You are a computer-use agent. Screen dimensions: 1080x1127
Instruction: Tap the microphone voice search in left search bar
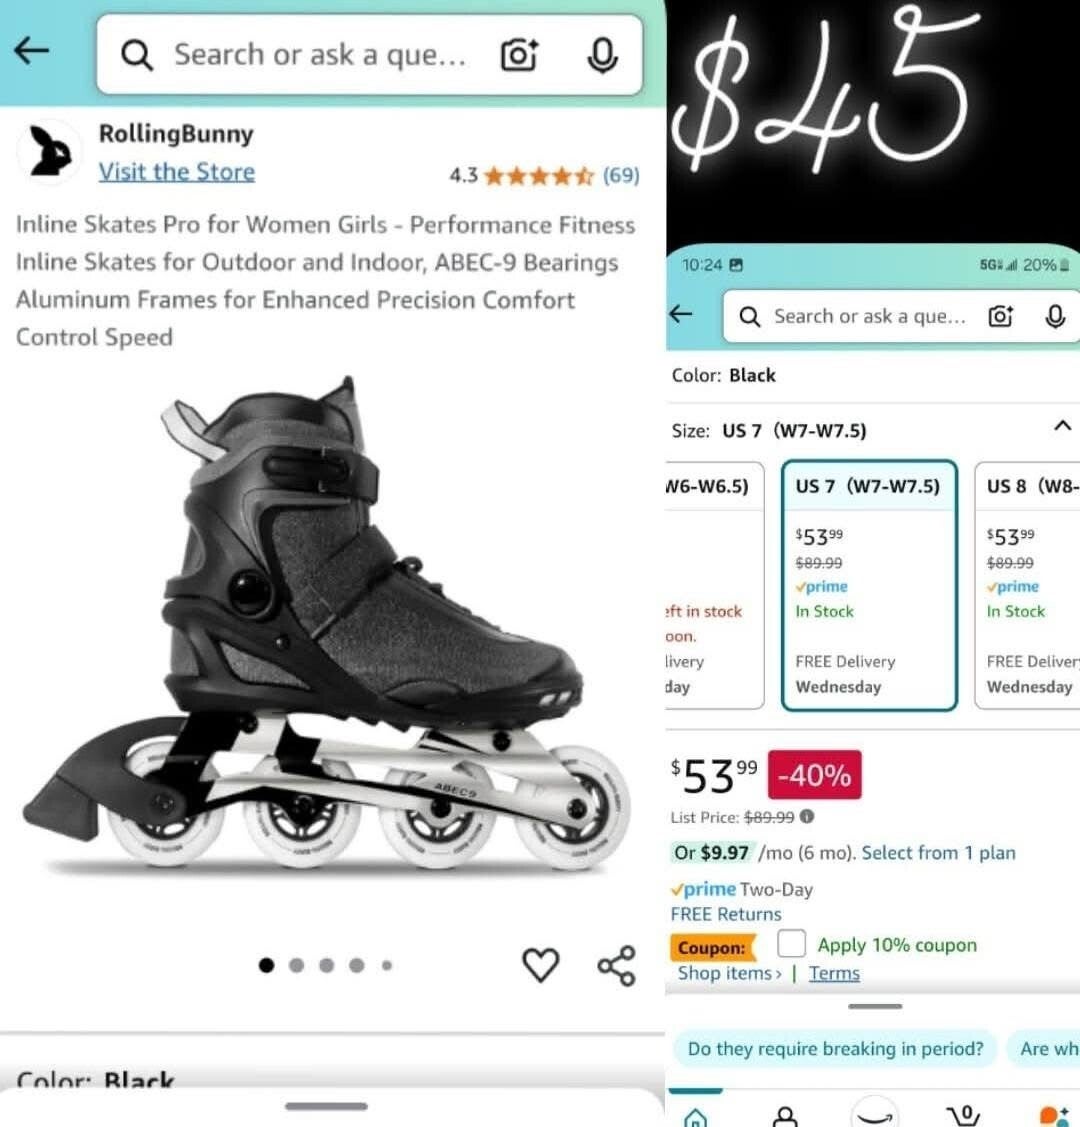coord(602,55)
